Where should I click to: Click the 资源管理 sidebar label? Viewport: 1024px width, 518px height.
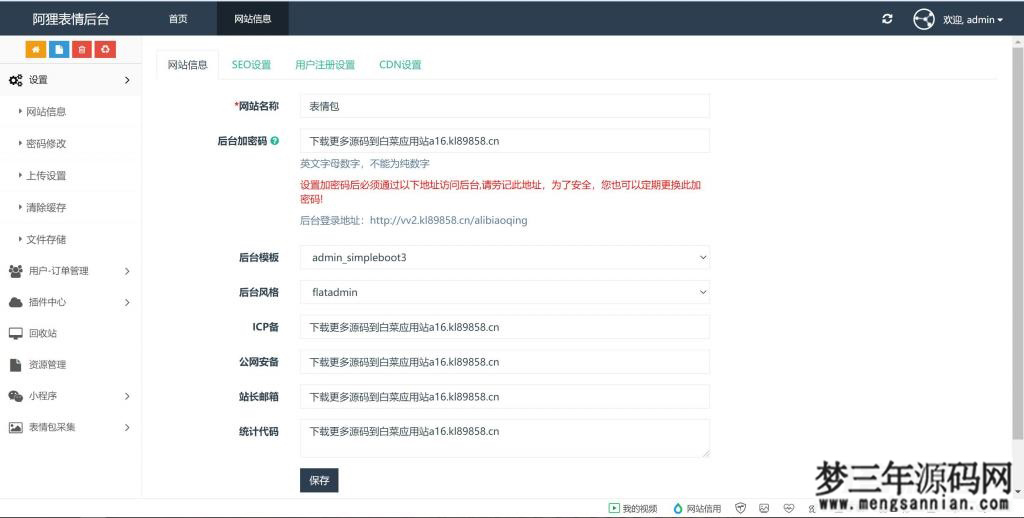pos(47,364)
